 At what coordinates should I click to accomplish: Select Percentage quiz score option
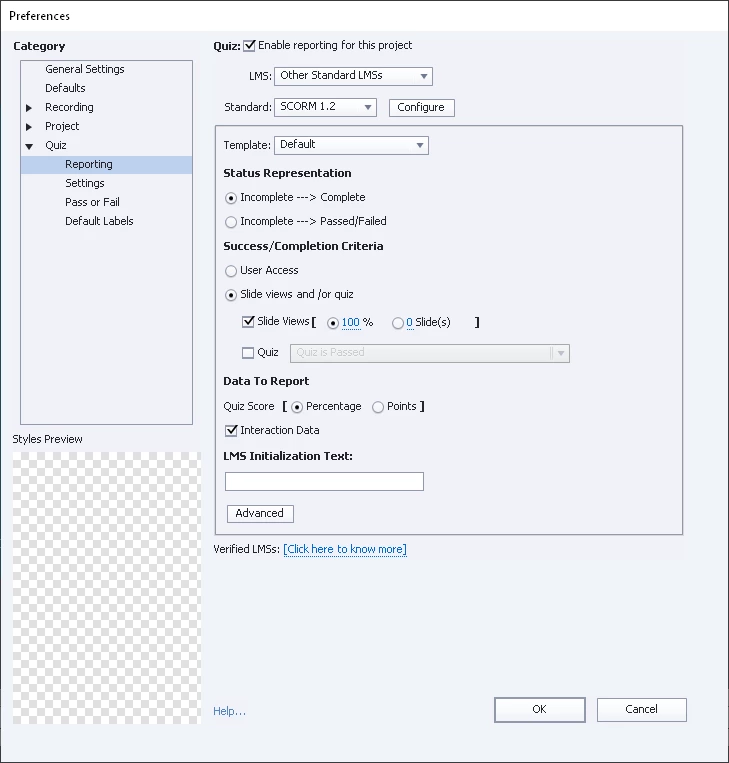point(297,407)
